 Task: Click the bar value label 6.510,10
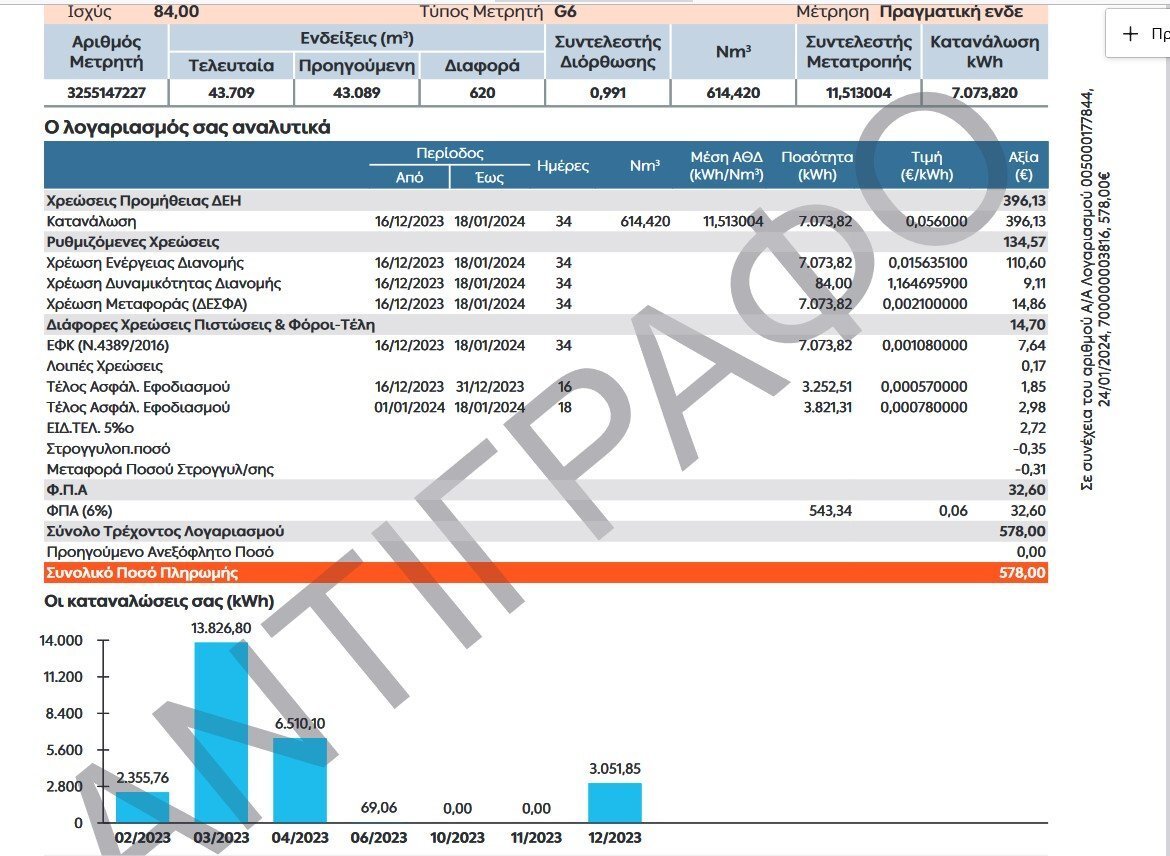300,724
